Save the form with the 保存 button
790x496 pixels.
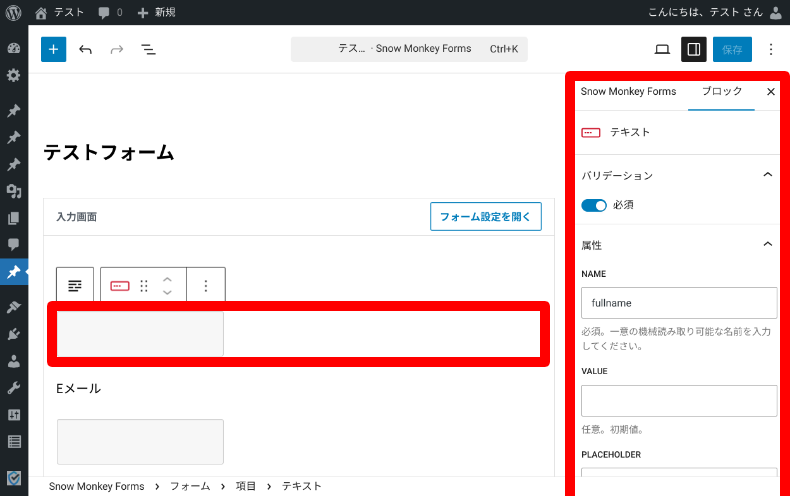click(732, 49)
